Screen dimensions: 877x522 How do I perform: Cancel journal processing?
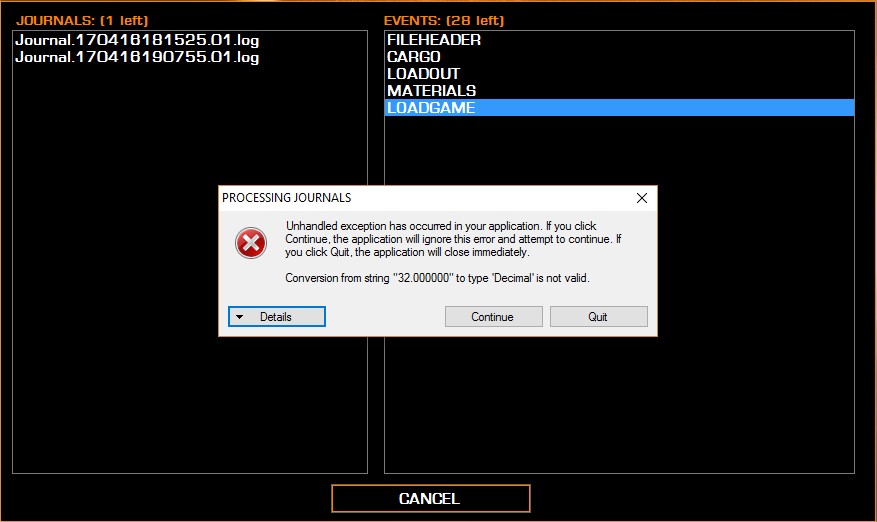click(430, 499)
